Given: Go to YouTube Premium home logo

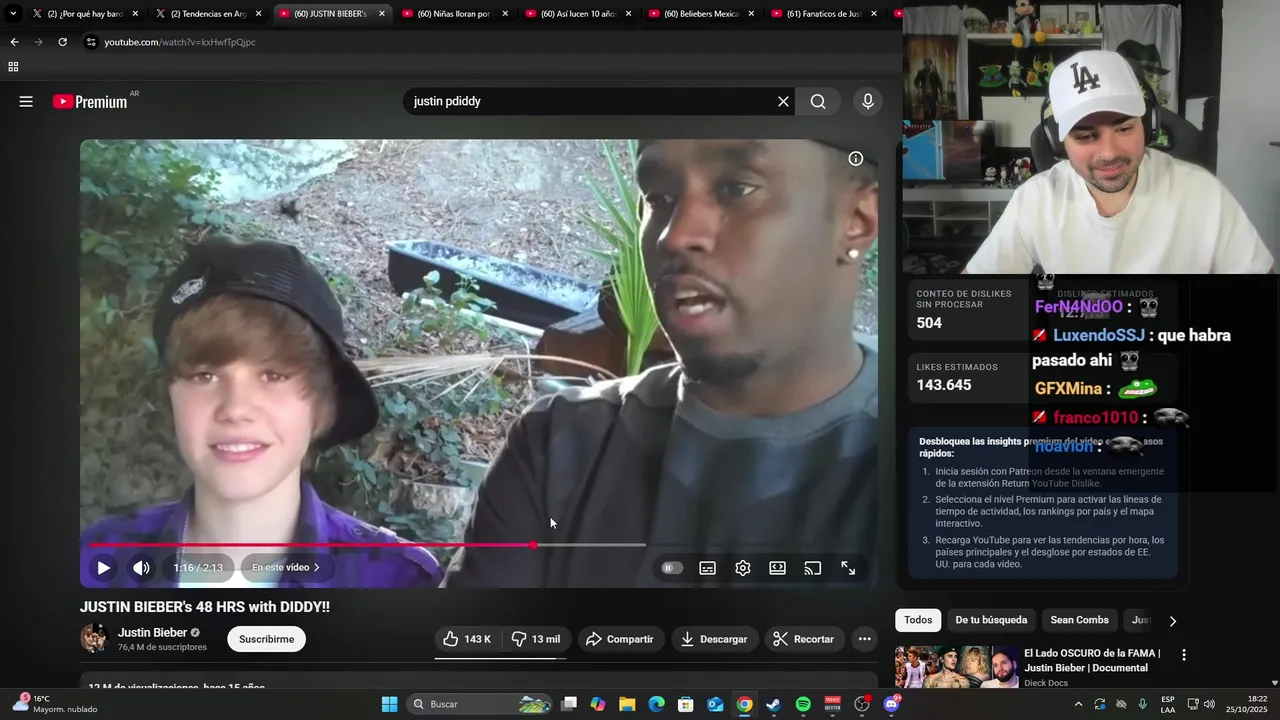Looking at the screenshot, I should tap(91, 101).
